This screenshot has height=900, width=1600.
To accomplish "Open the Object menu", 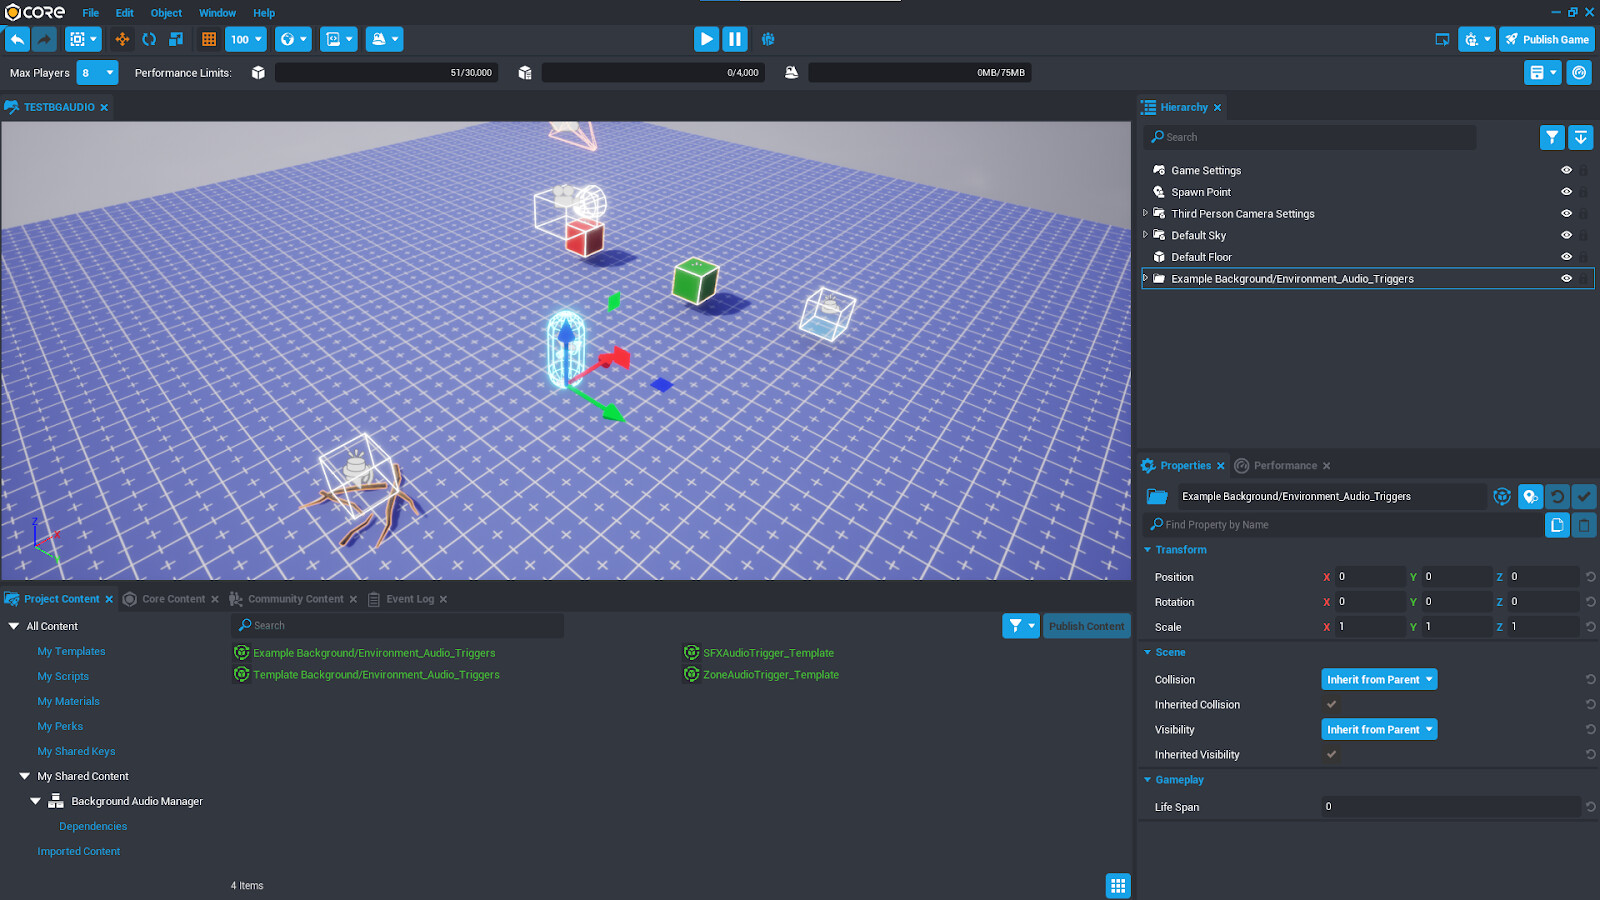I will click(166, 13).
